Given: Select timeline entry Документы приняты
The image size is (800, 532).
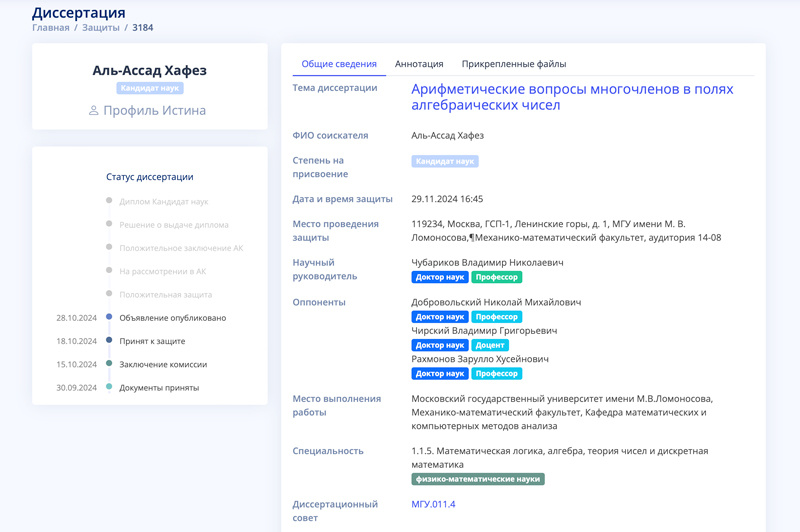Looking at the screenshot, I should (x=159, y=388).
